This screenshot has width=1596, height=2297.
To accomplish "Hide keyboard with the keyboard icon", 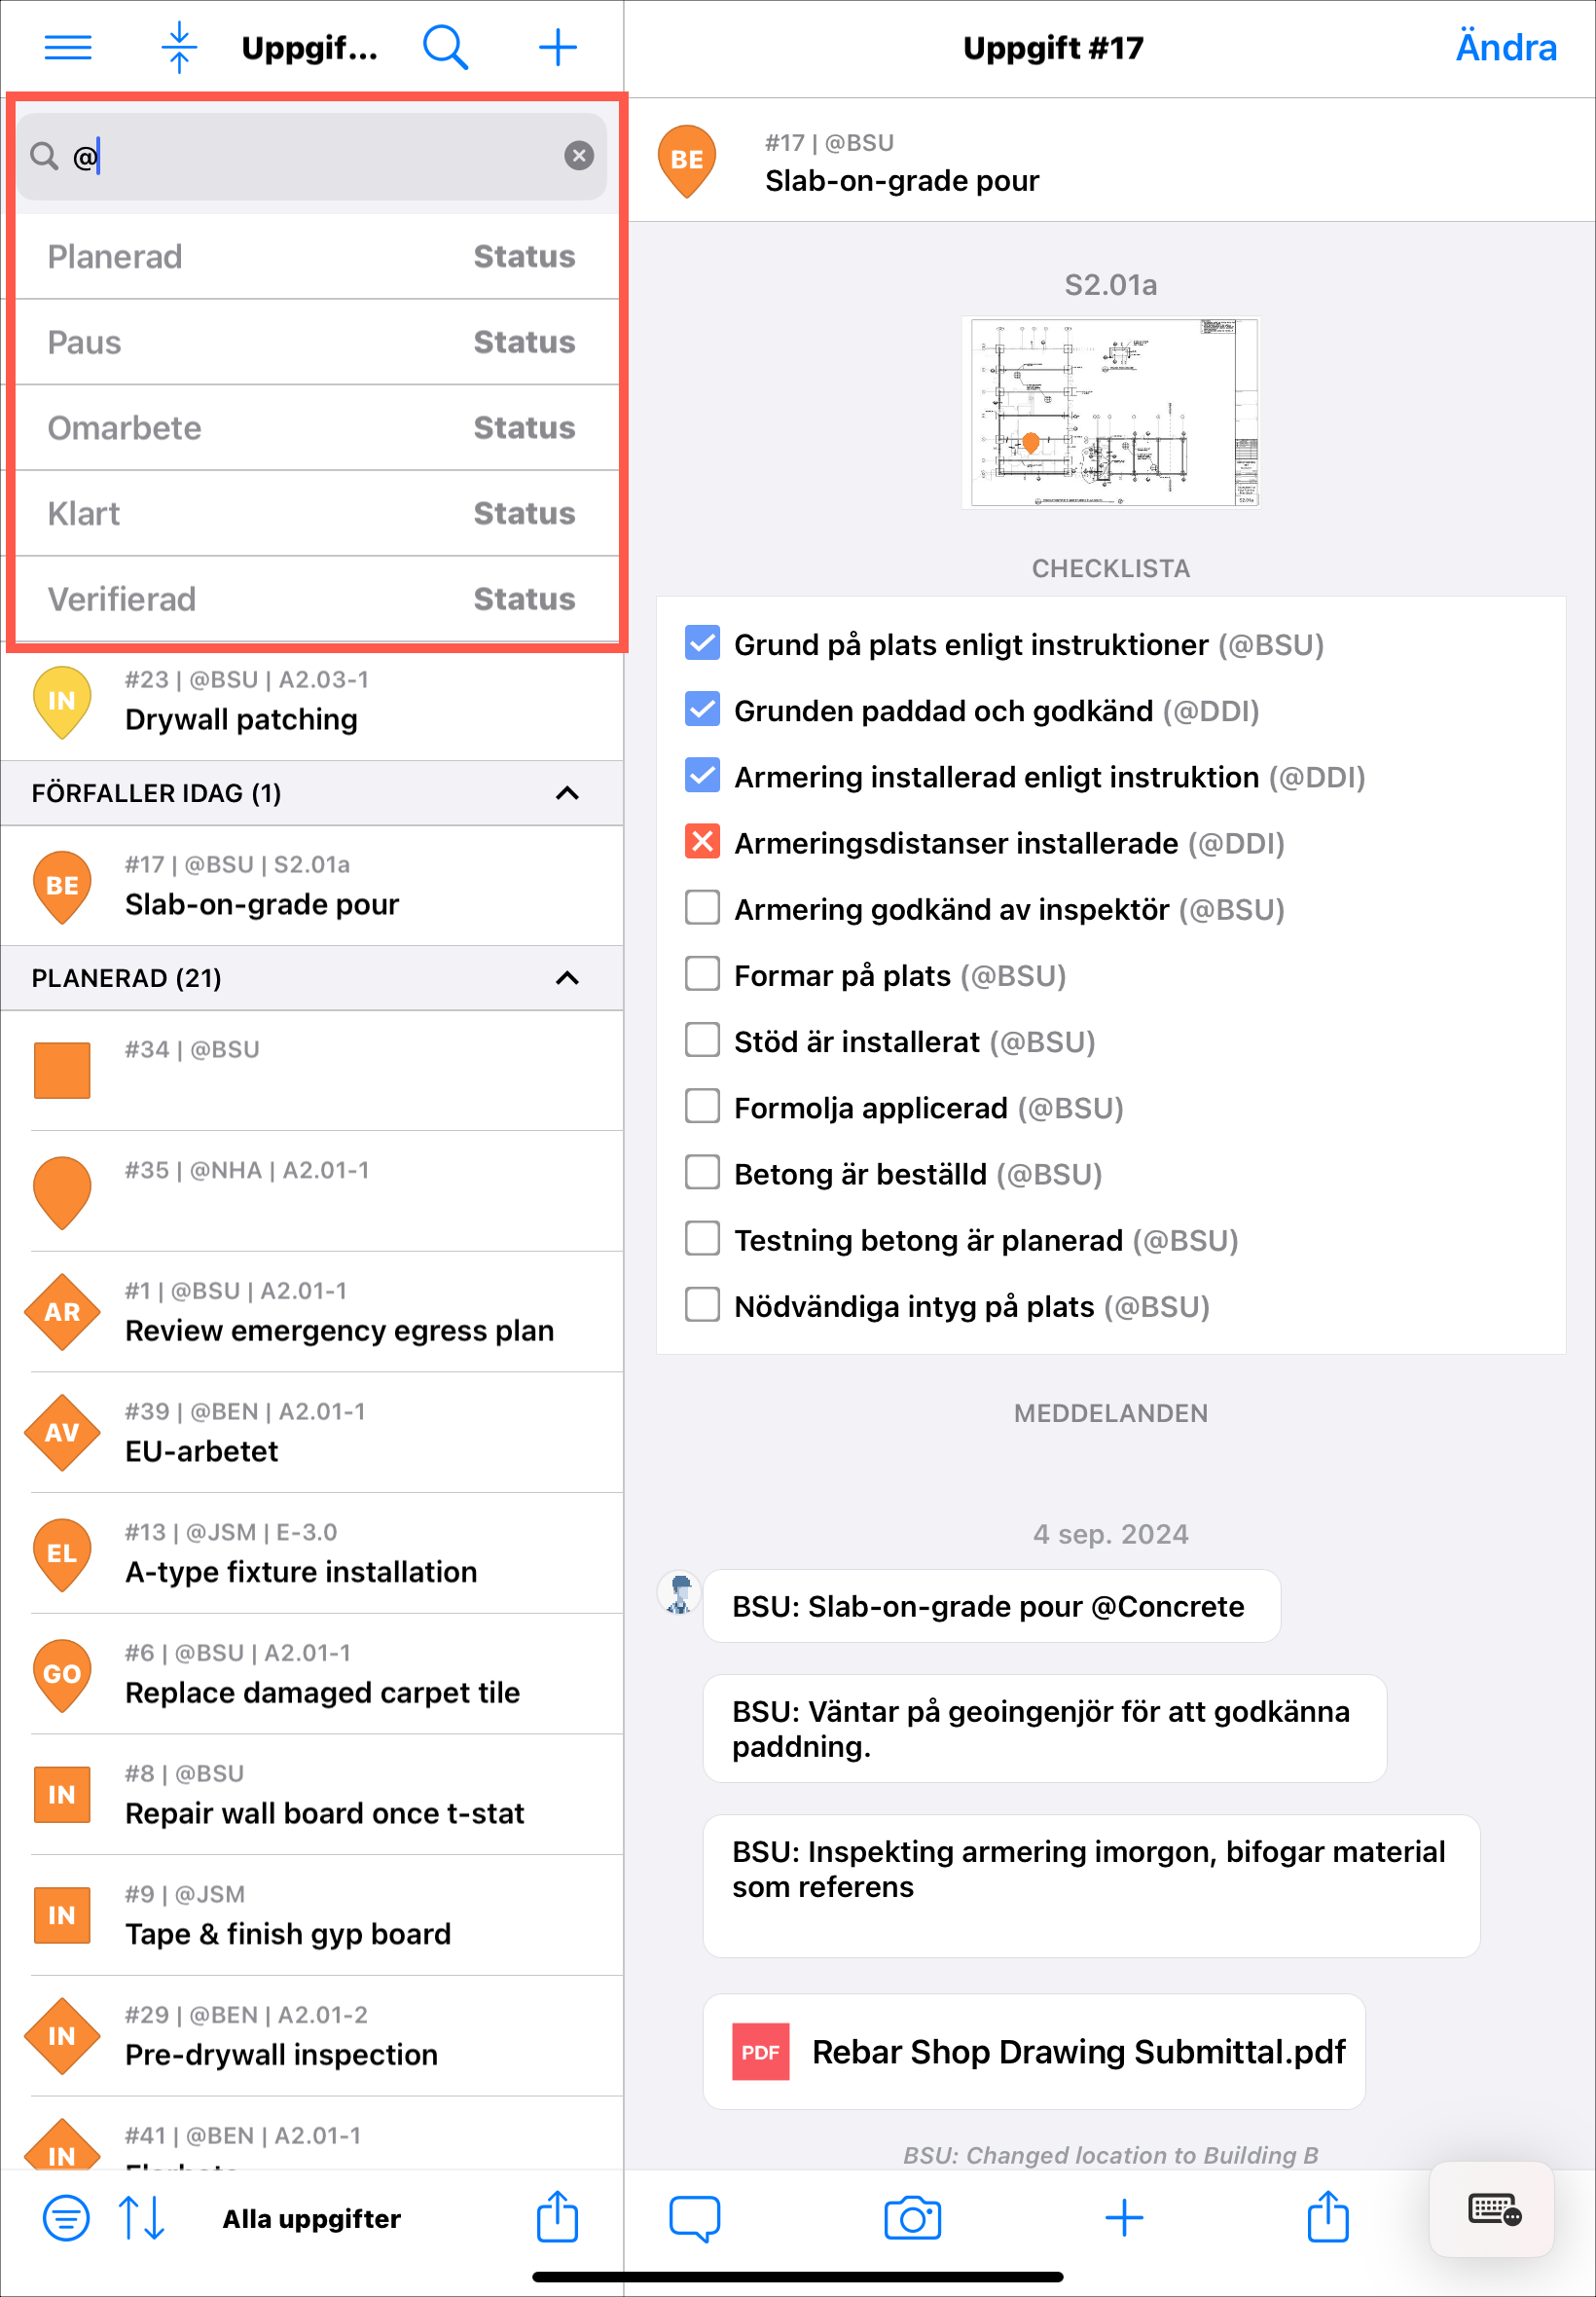I will 1493,2209.
